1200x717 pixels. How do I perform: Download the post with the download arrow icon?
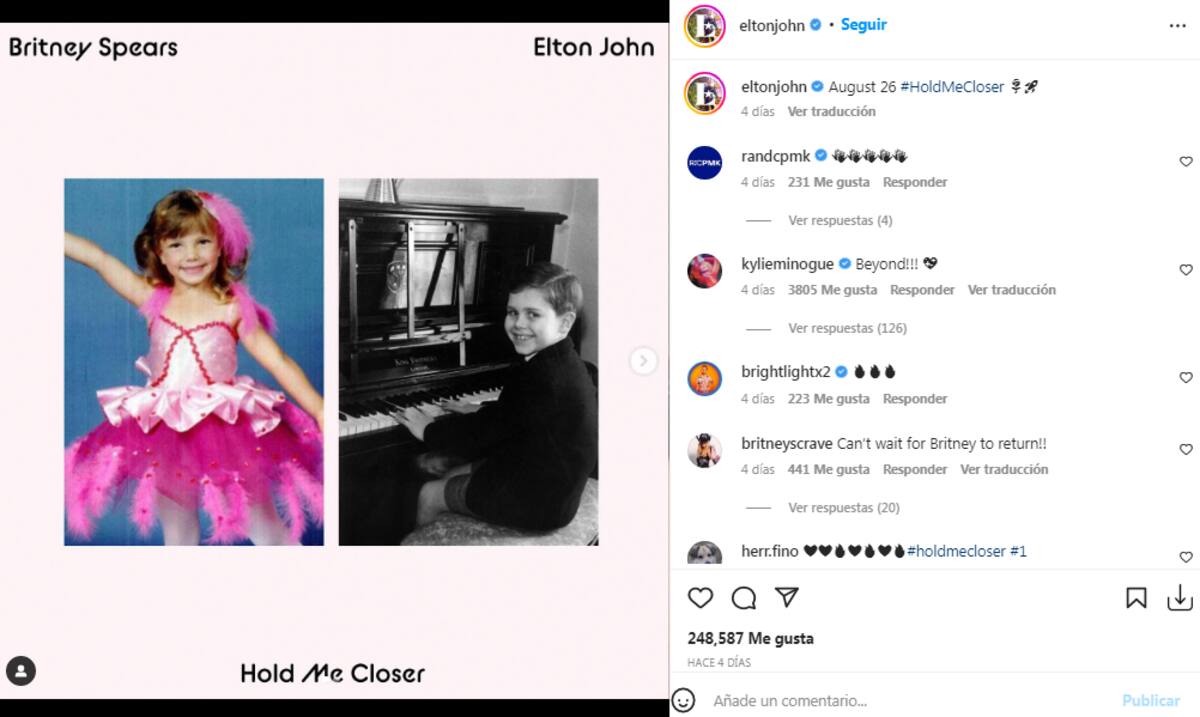(1180, 598)
